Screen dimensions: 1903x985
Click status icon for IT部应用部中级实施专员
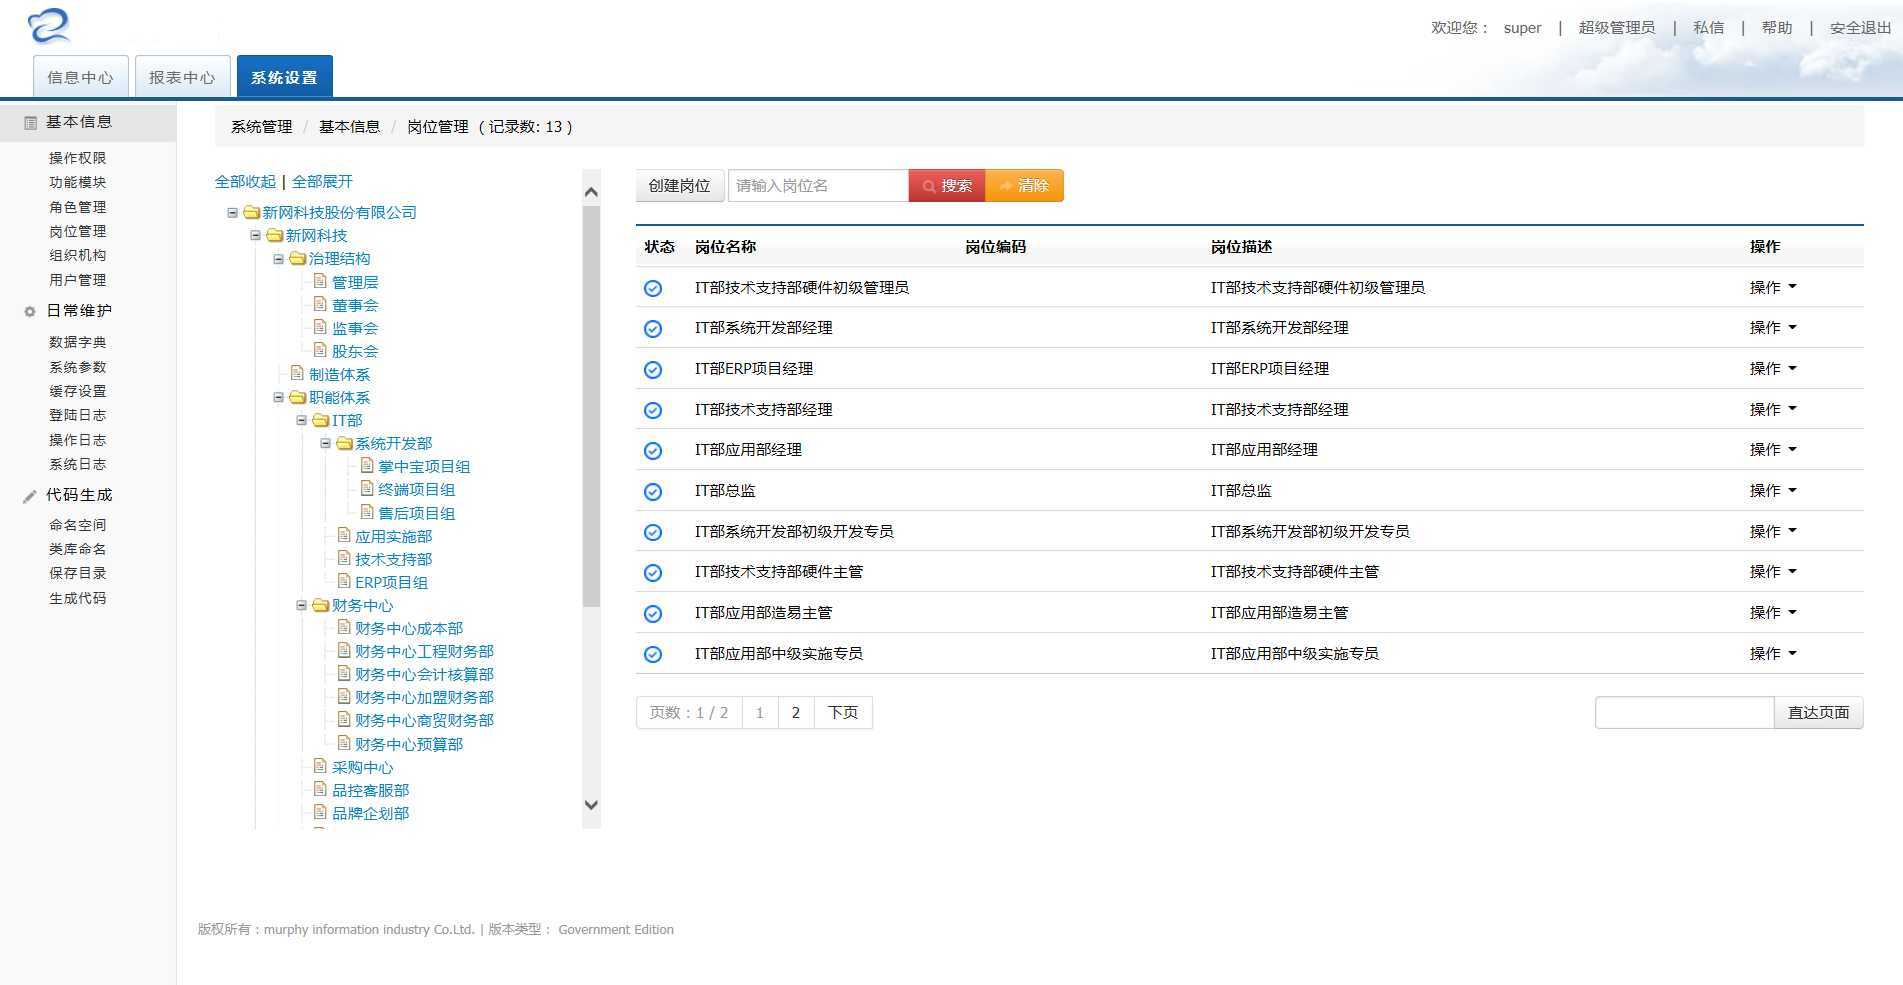(x=653, y=655)
